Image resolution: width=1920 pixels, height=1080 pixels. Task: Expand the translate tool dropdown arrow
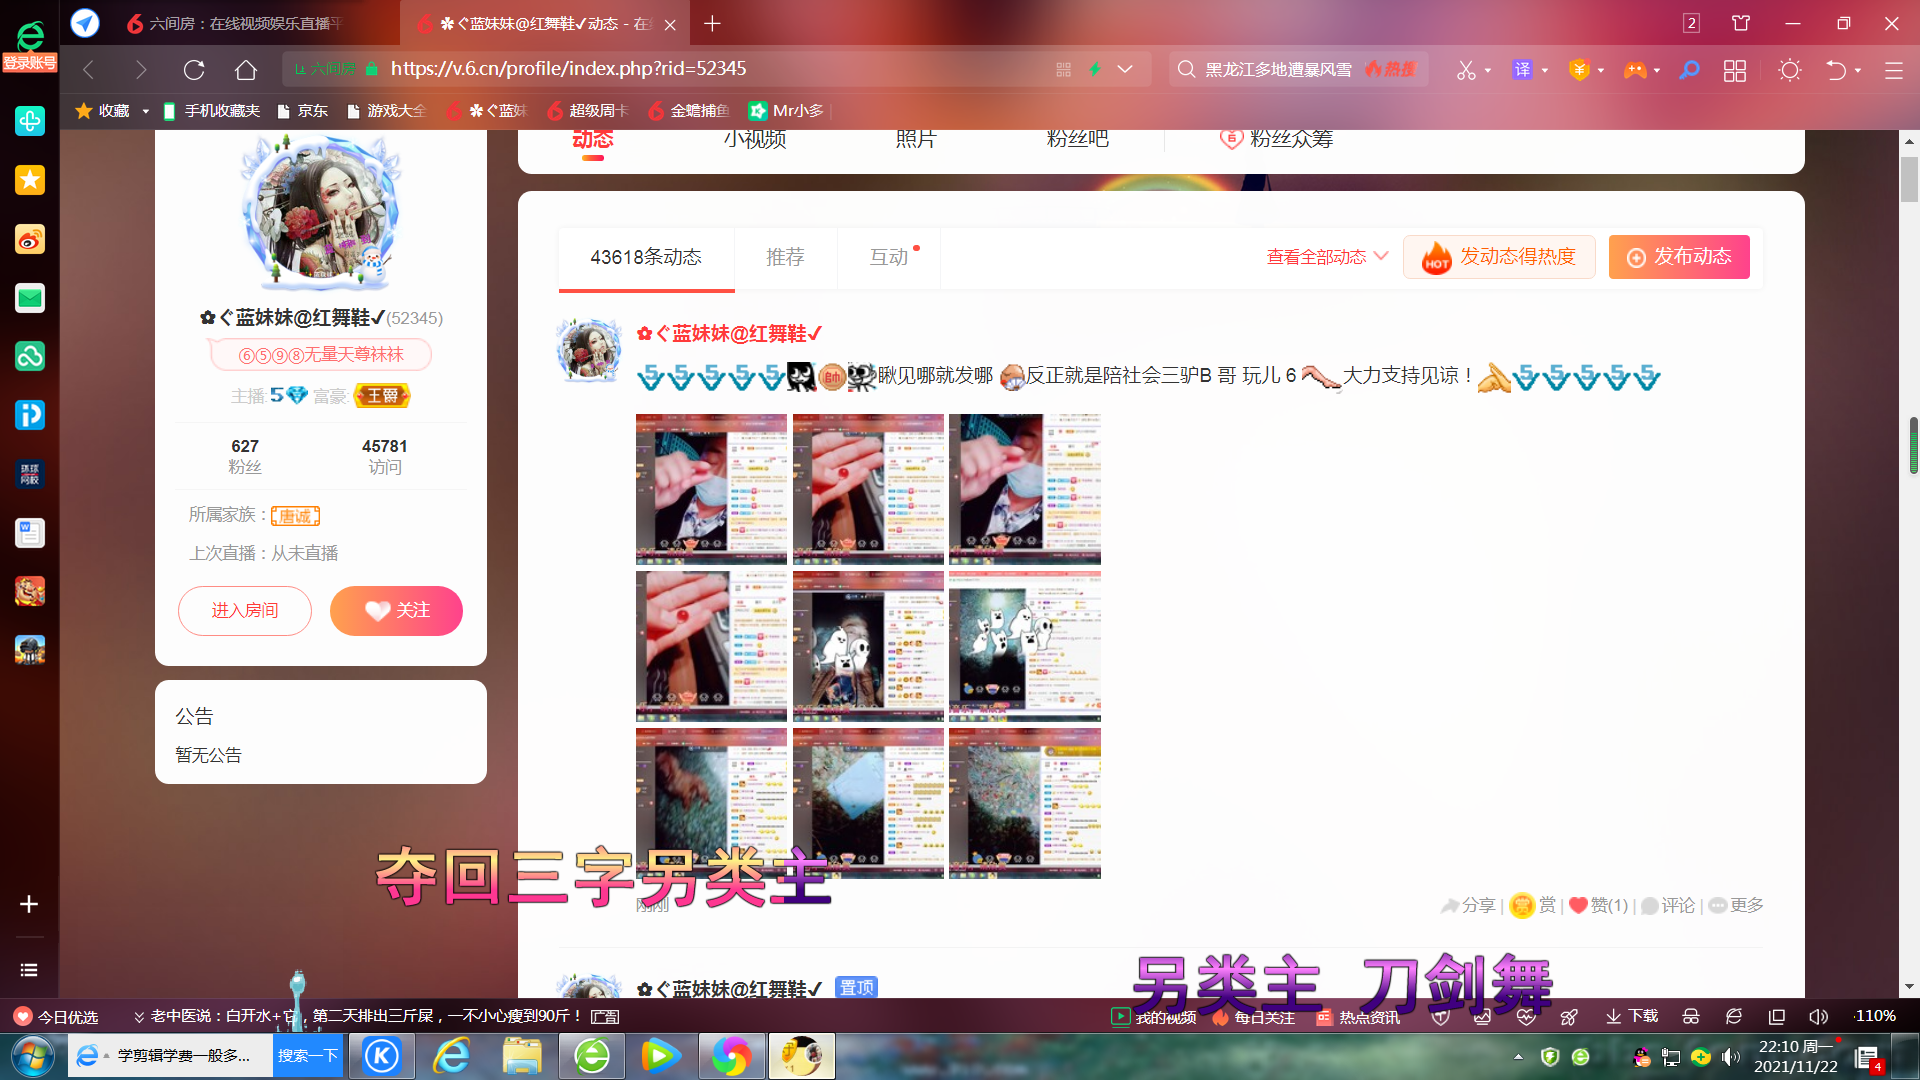1545,70
